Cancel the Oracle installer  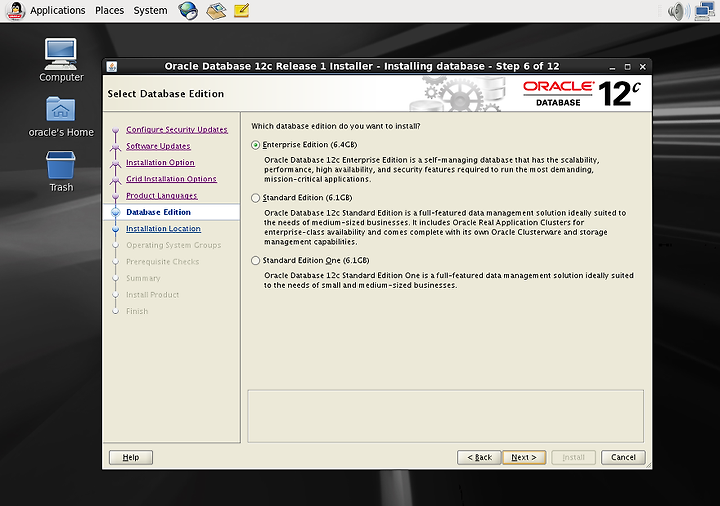(623, 457)
